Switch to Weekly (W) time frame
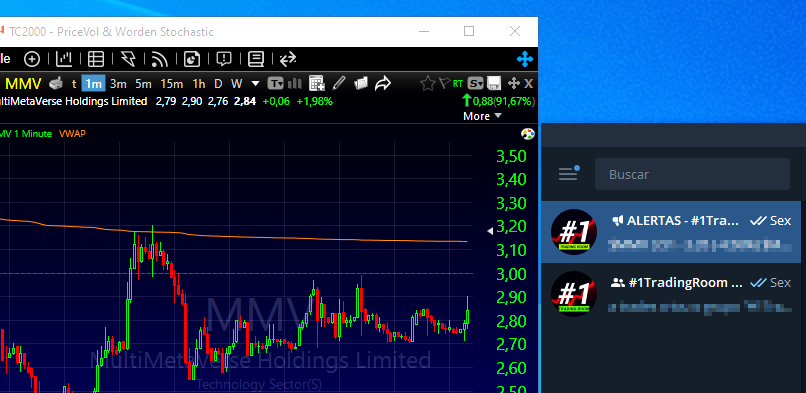The image size is (806, 393). pos(236,84)
